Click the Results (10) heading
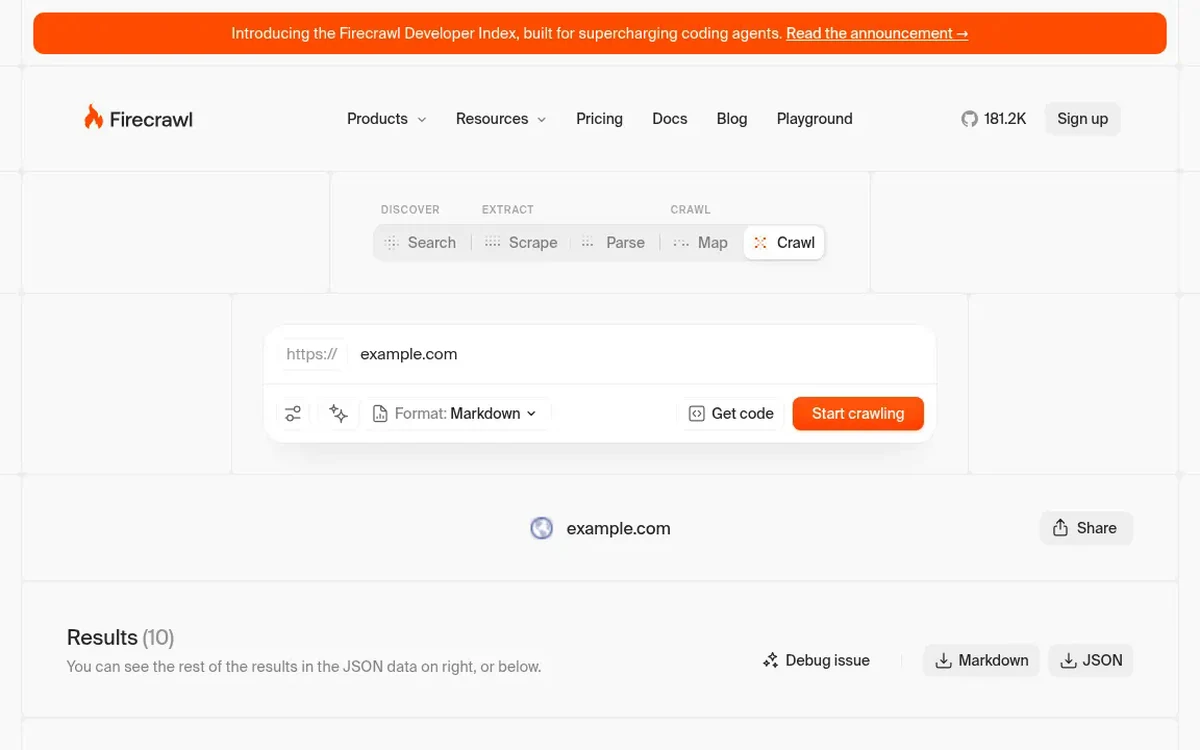 click(120, 637)
